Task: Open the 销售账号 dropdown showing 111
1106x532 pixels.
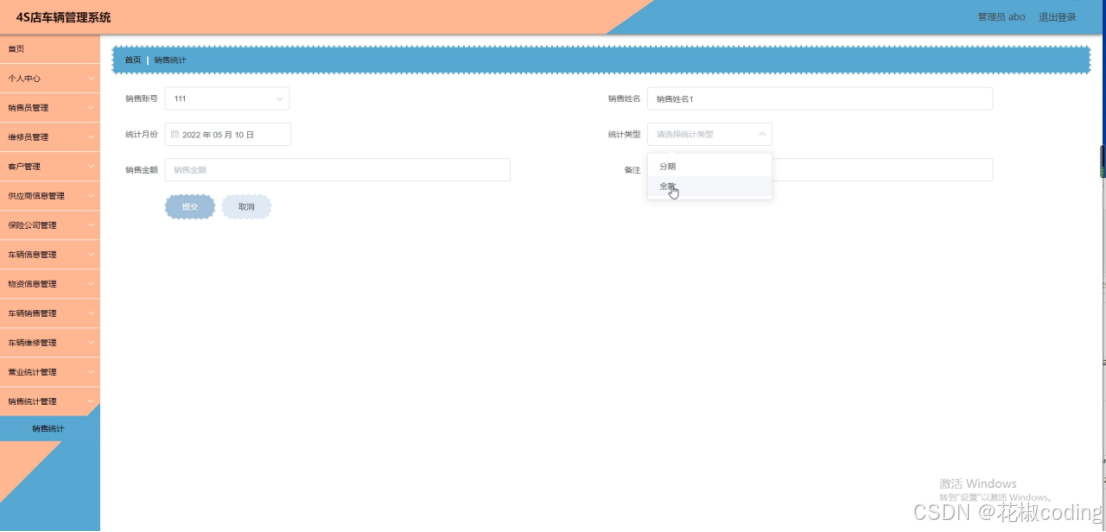Action: pyautogui.click(x=227, y=99)
